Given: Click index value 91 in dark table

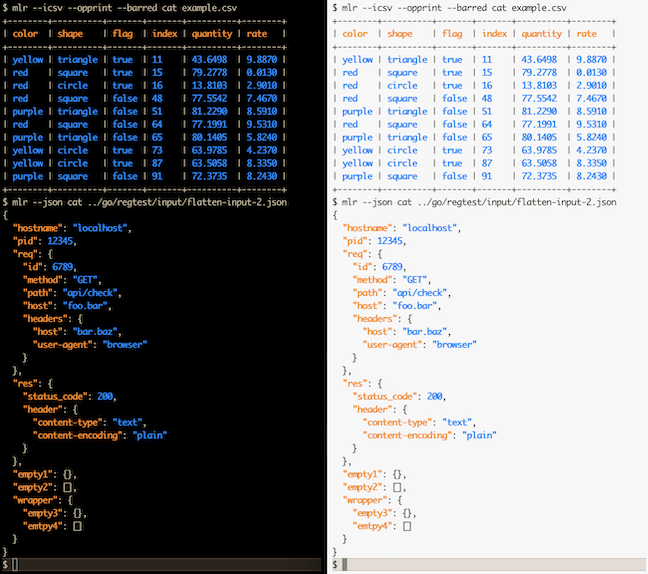Looking at the screenshot, I should point(157,176).
